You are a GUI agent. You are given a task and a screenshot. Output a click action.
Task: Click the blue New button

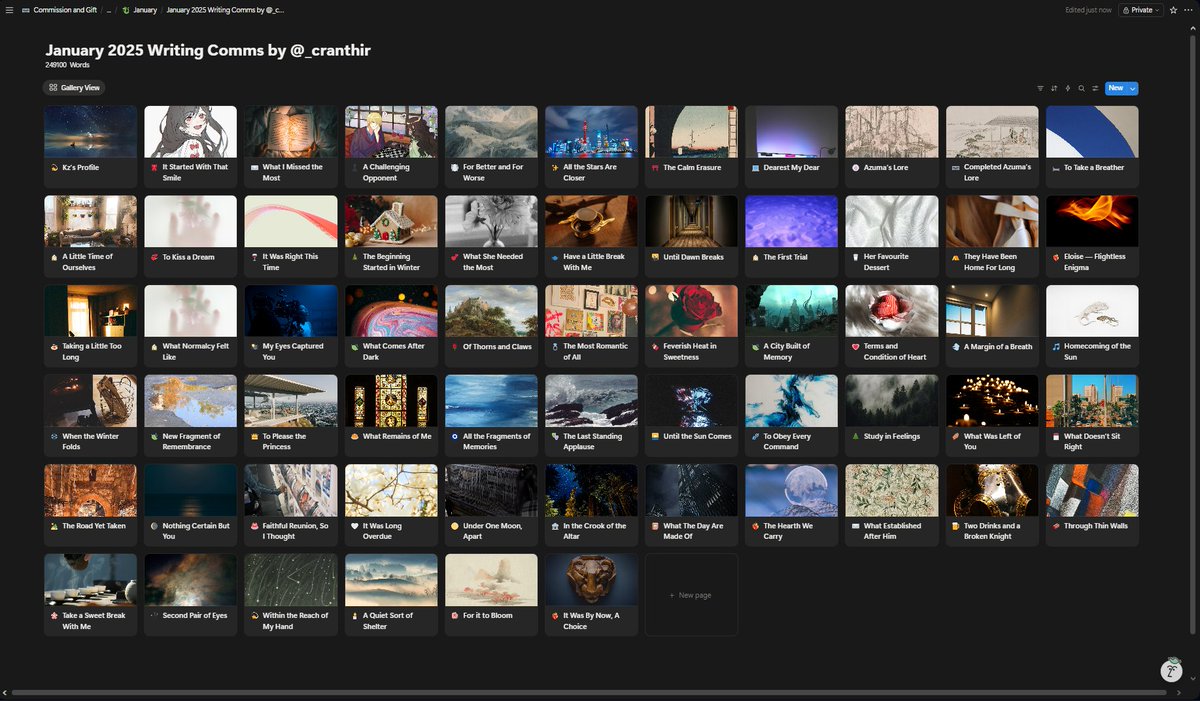(1115, 88)
